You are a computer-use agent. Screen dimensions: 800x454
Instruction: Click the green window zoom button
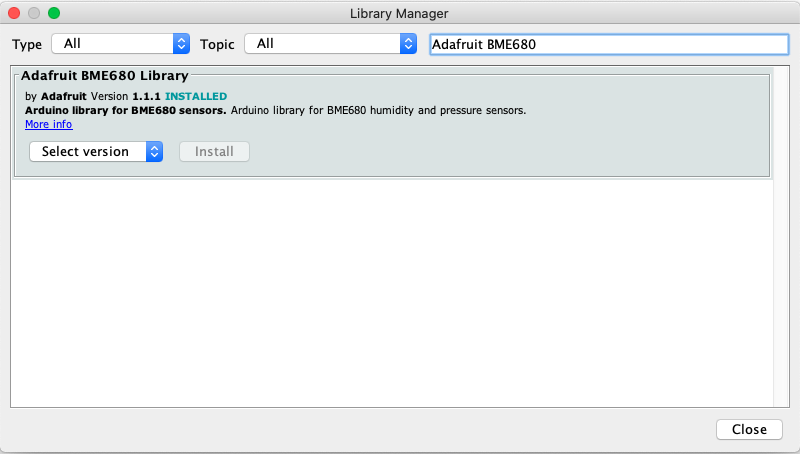pyautogui.click(x=54, y=13)
